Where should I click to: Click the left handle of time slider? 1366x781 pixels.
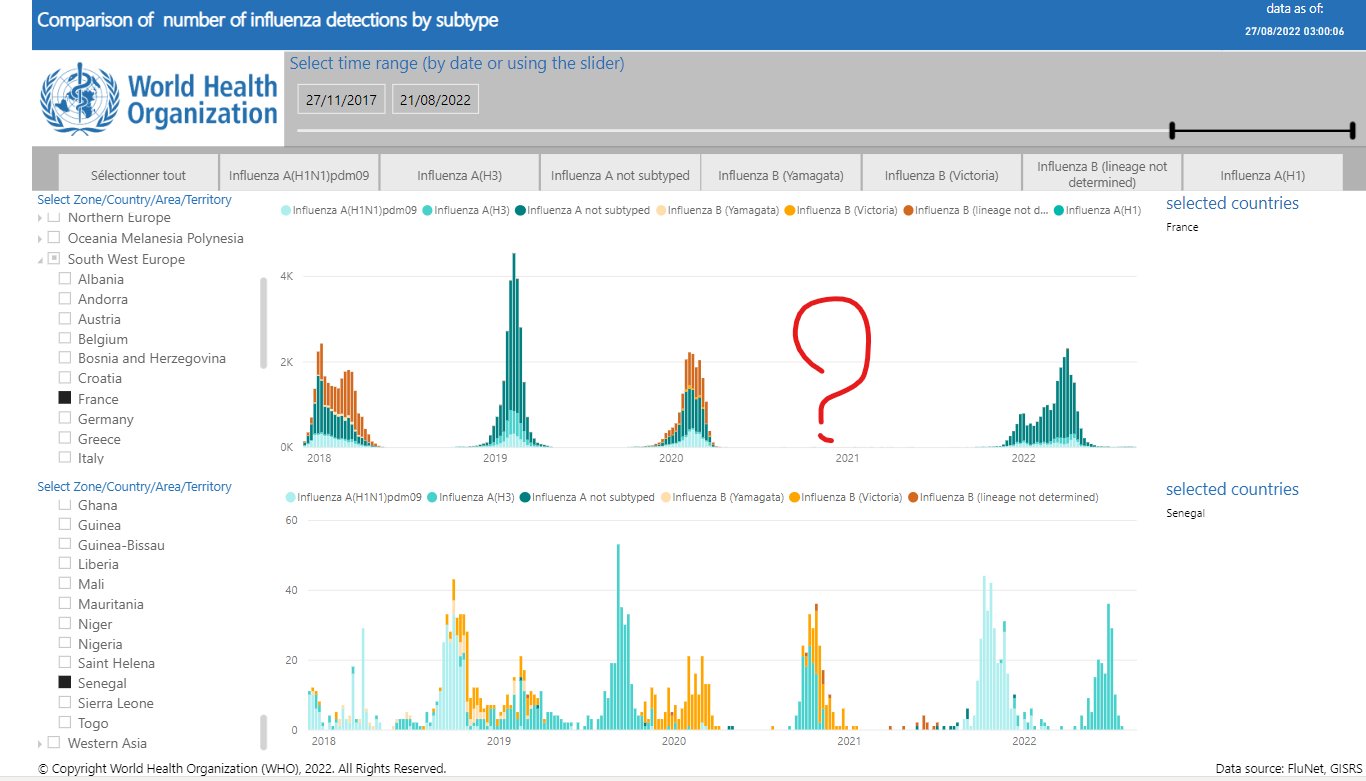click(x=1172, y=131)
